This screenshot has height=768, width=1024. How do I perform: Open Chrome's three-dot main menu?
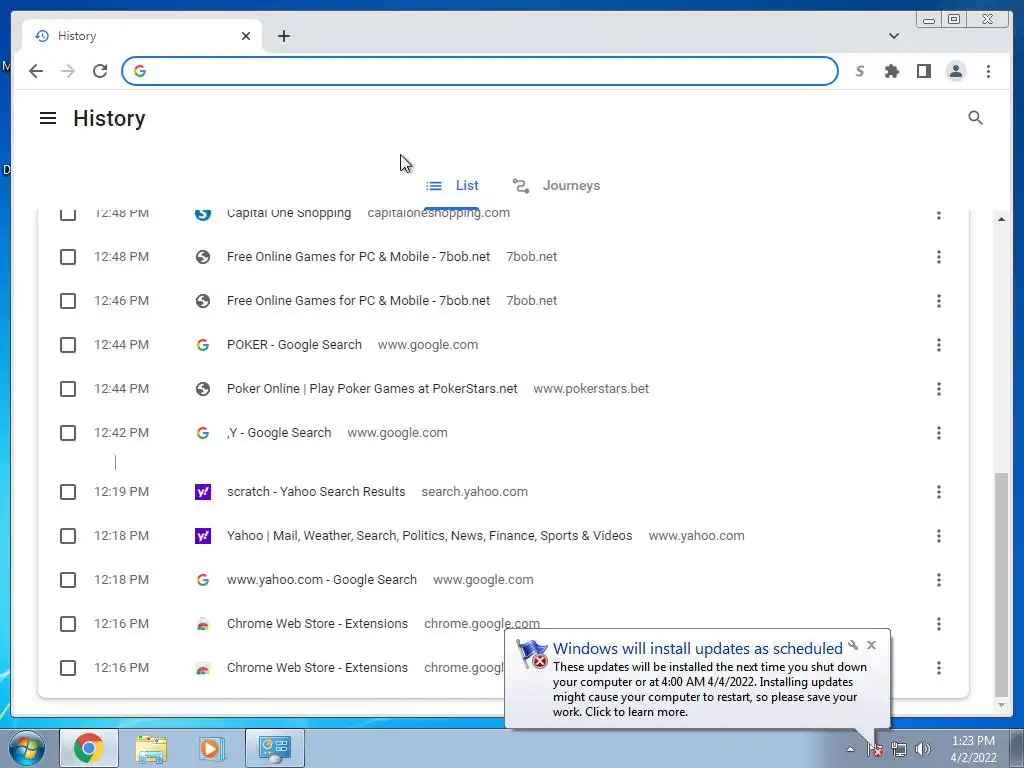point(988,71)
